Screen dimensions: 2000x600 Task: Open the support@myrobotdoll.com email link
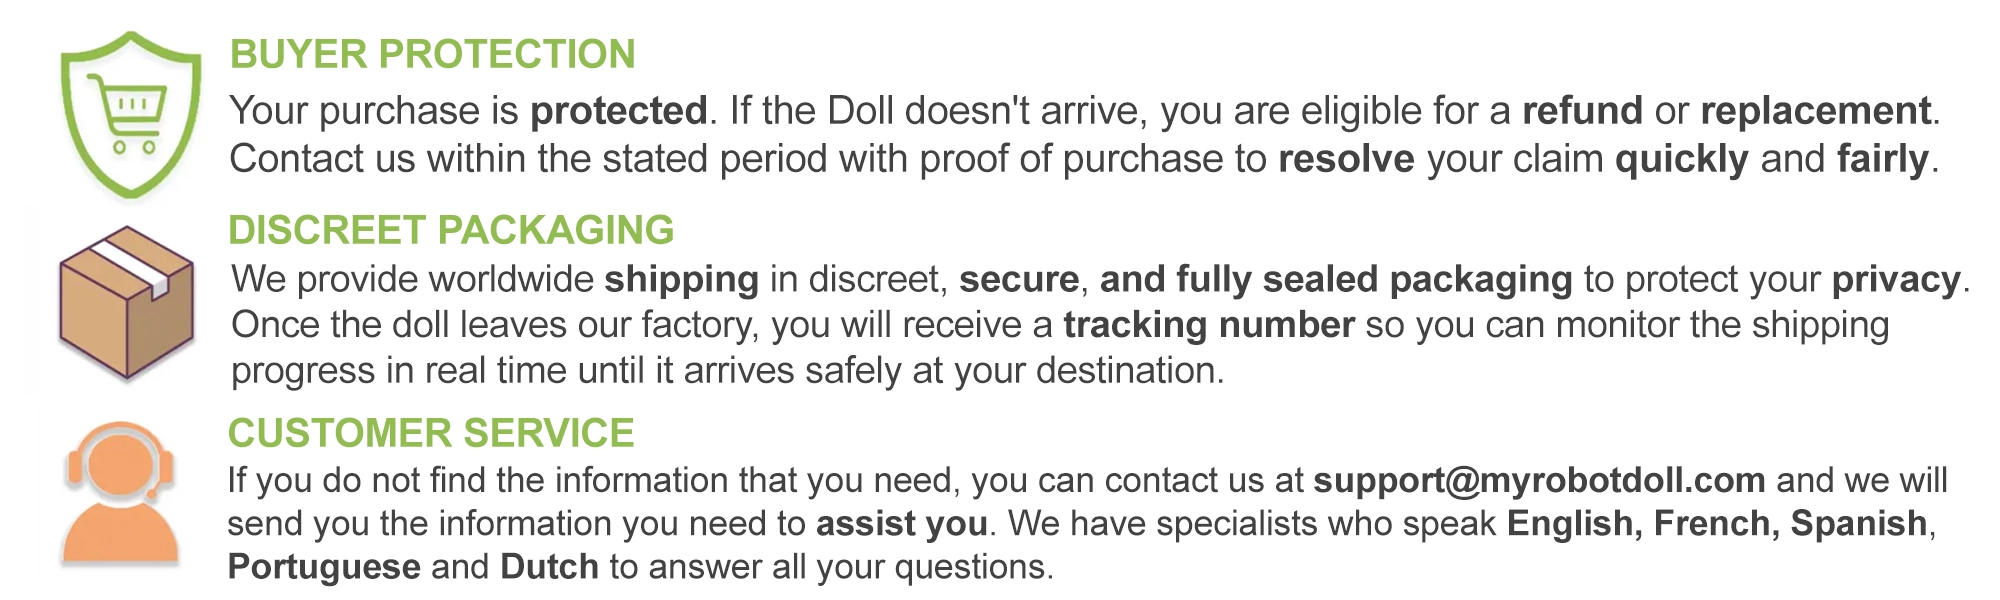1539,480
